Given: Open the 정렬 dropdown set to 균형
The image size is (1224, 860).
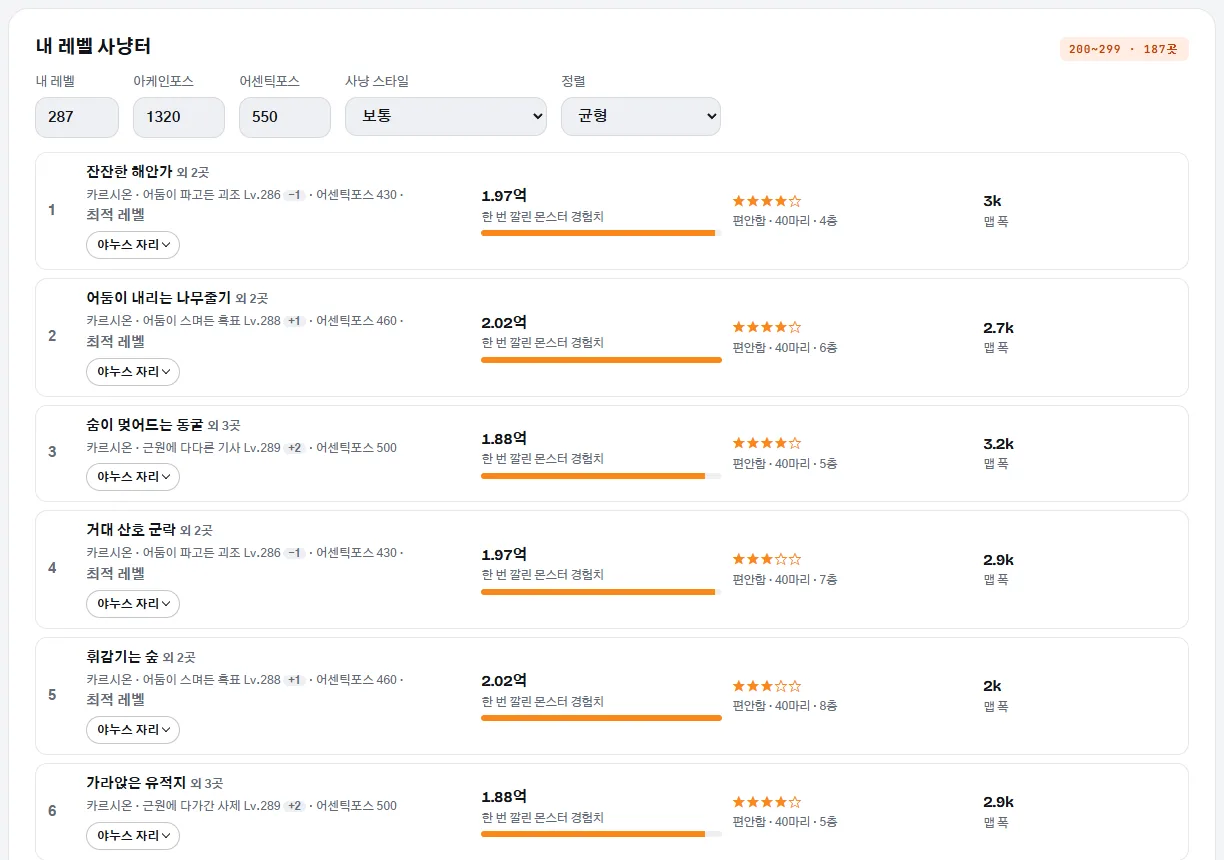Looking at the screenshot, I should (641, 116).
